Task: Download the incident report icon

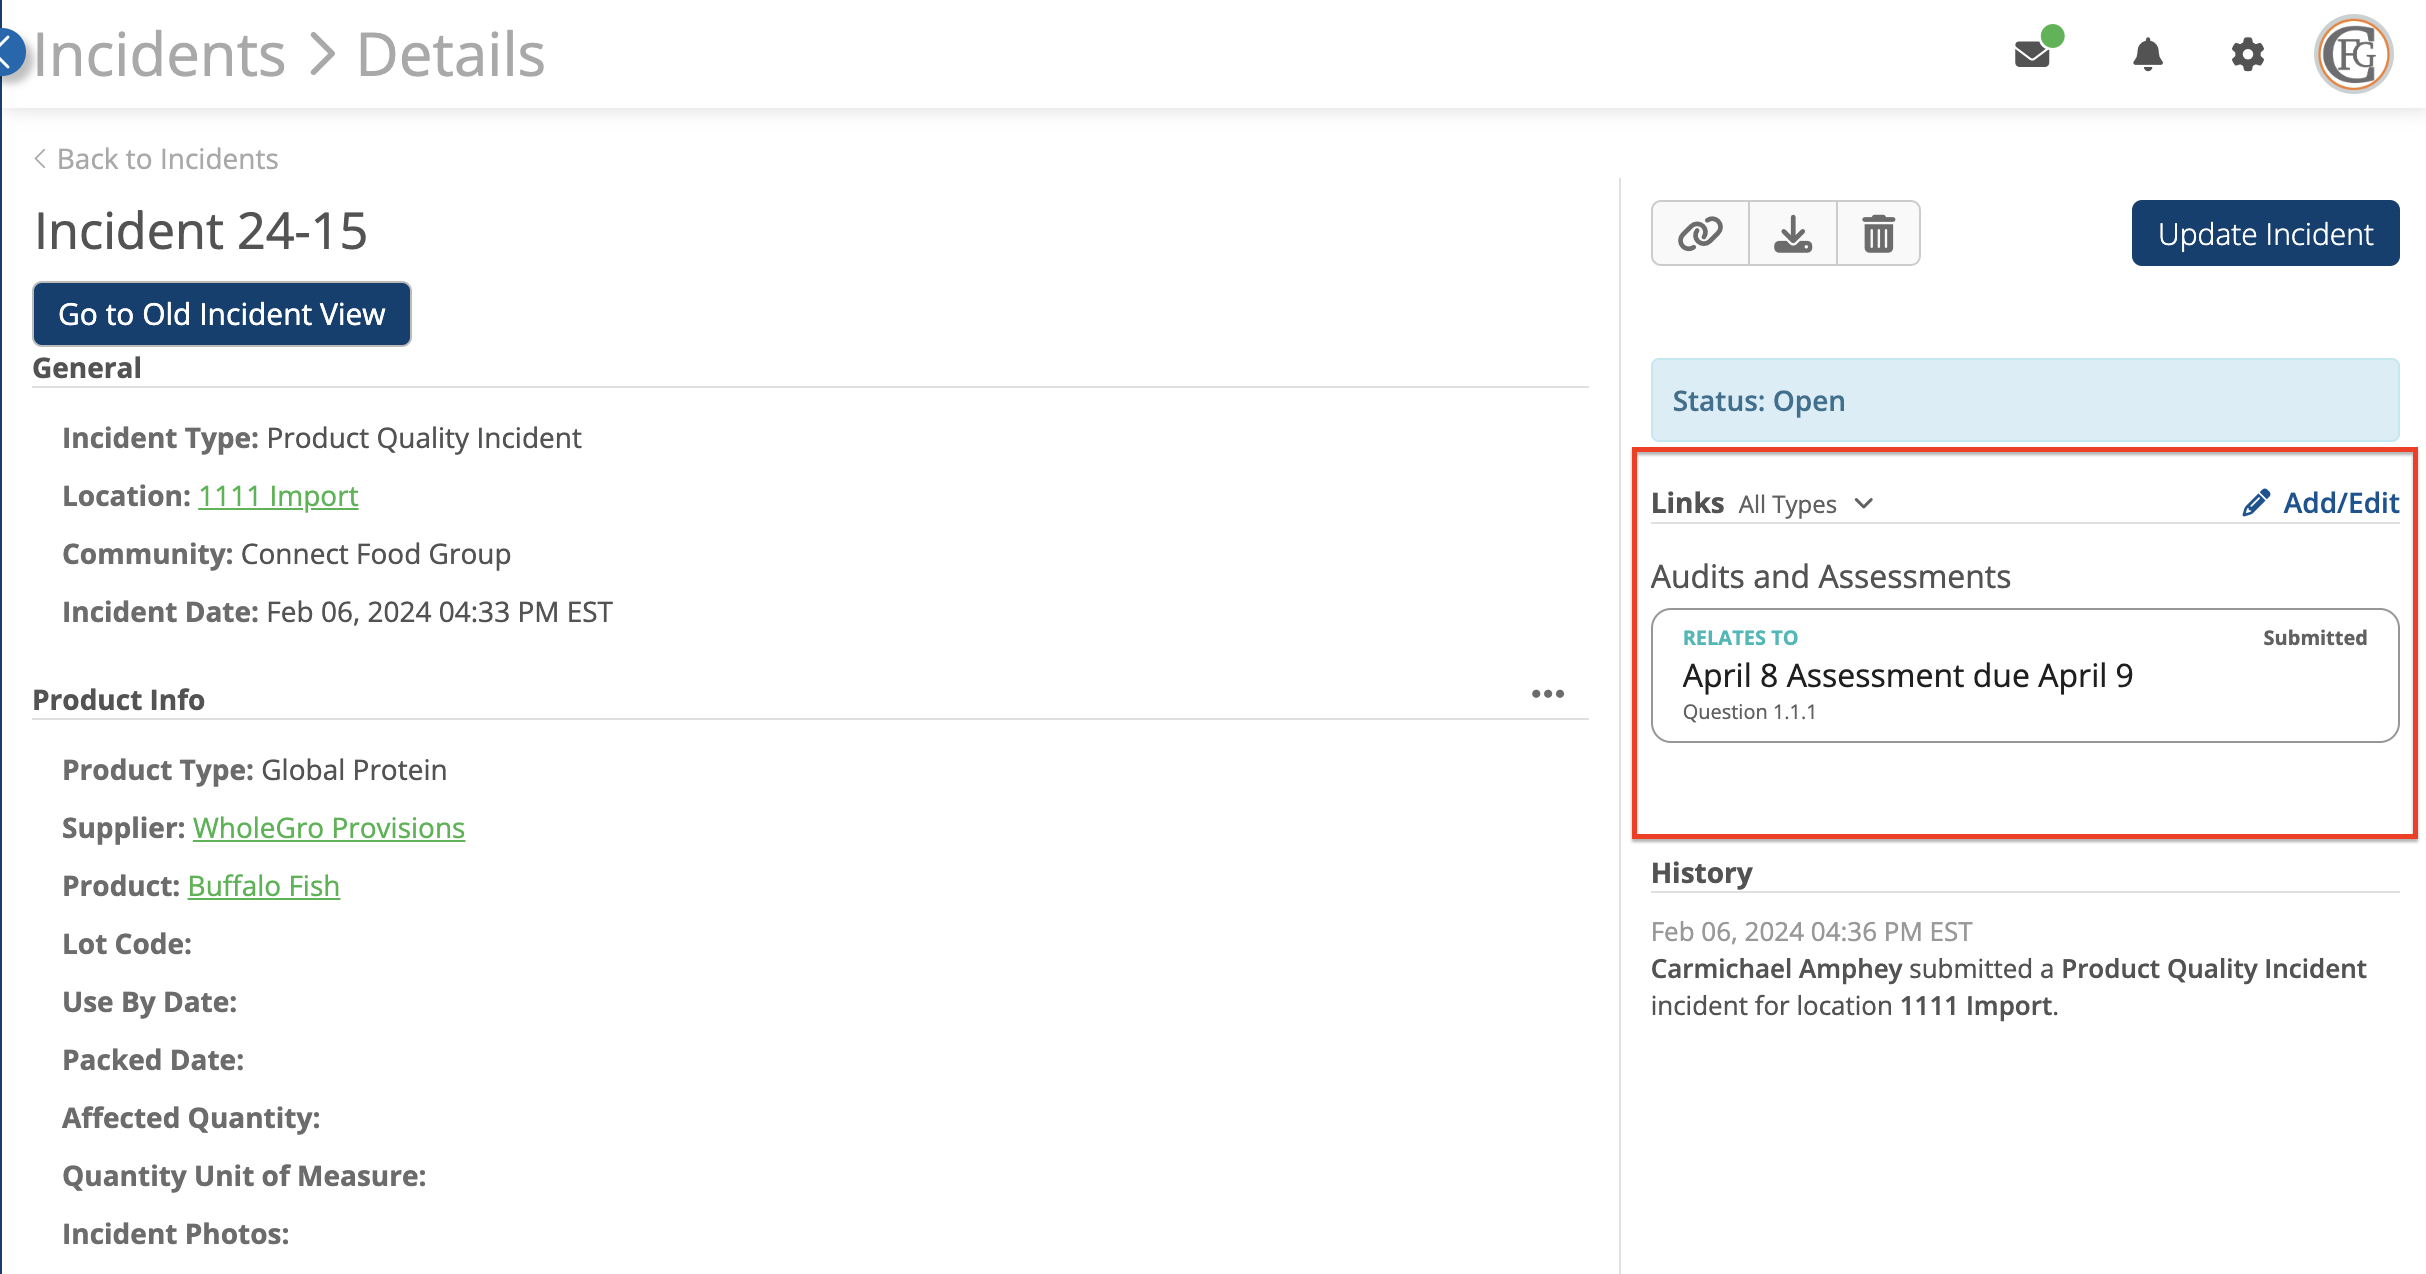Action: (x=1792, y=234)
